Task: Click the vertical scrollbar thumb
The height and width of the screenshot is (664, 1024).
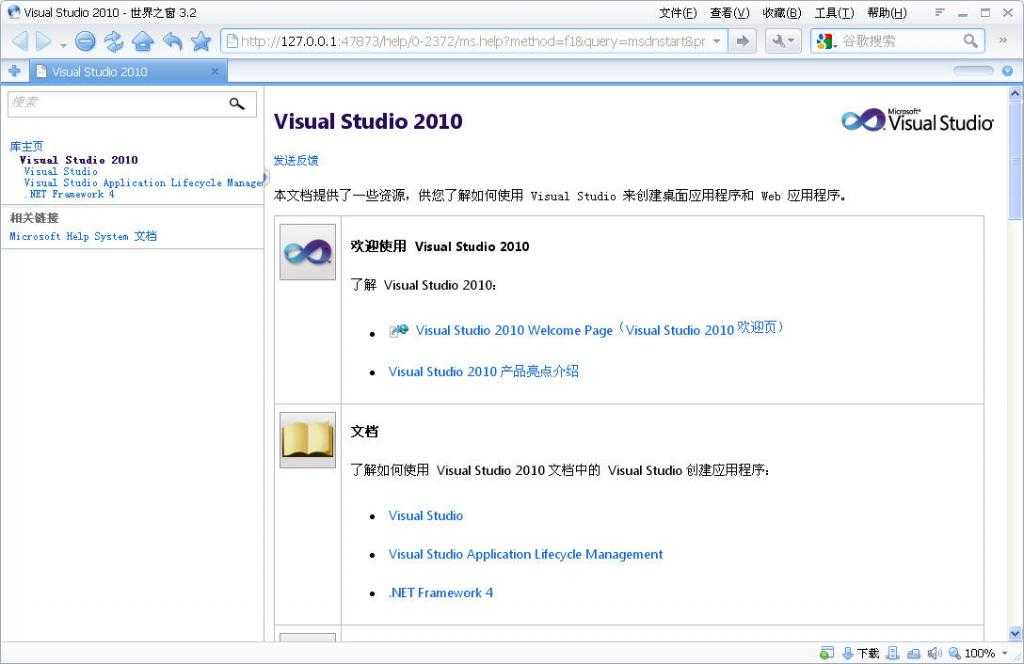Action: click(1015, 161)
